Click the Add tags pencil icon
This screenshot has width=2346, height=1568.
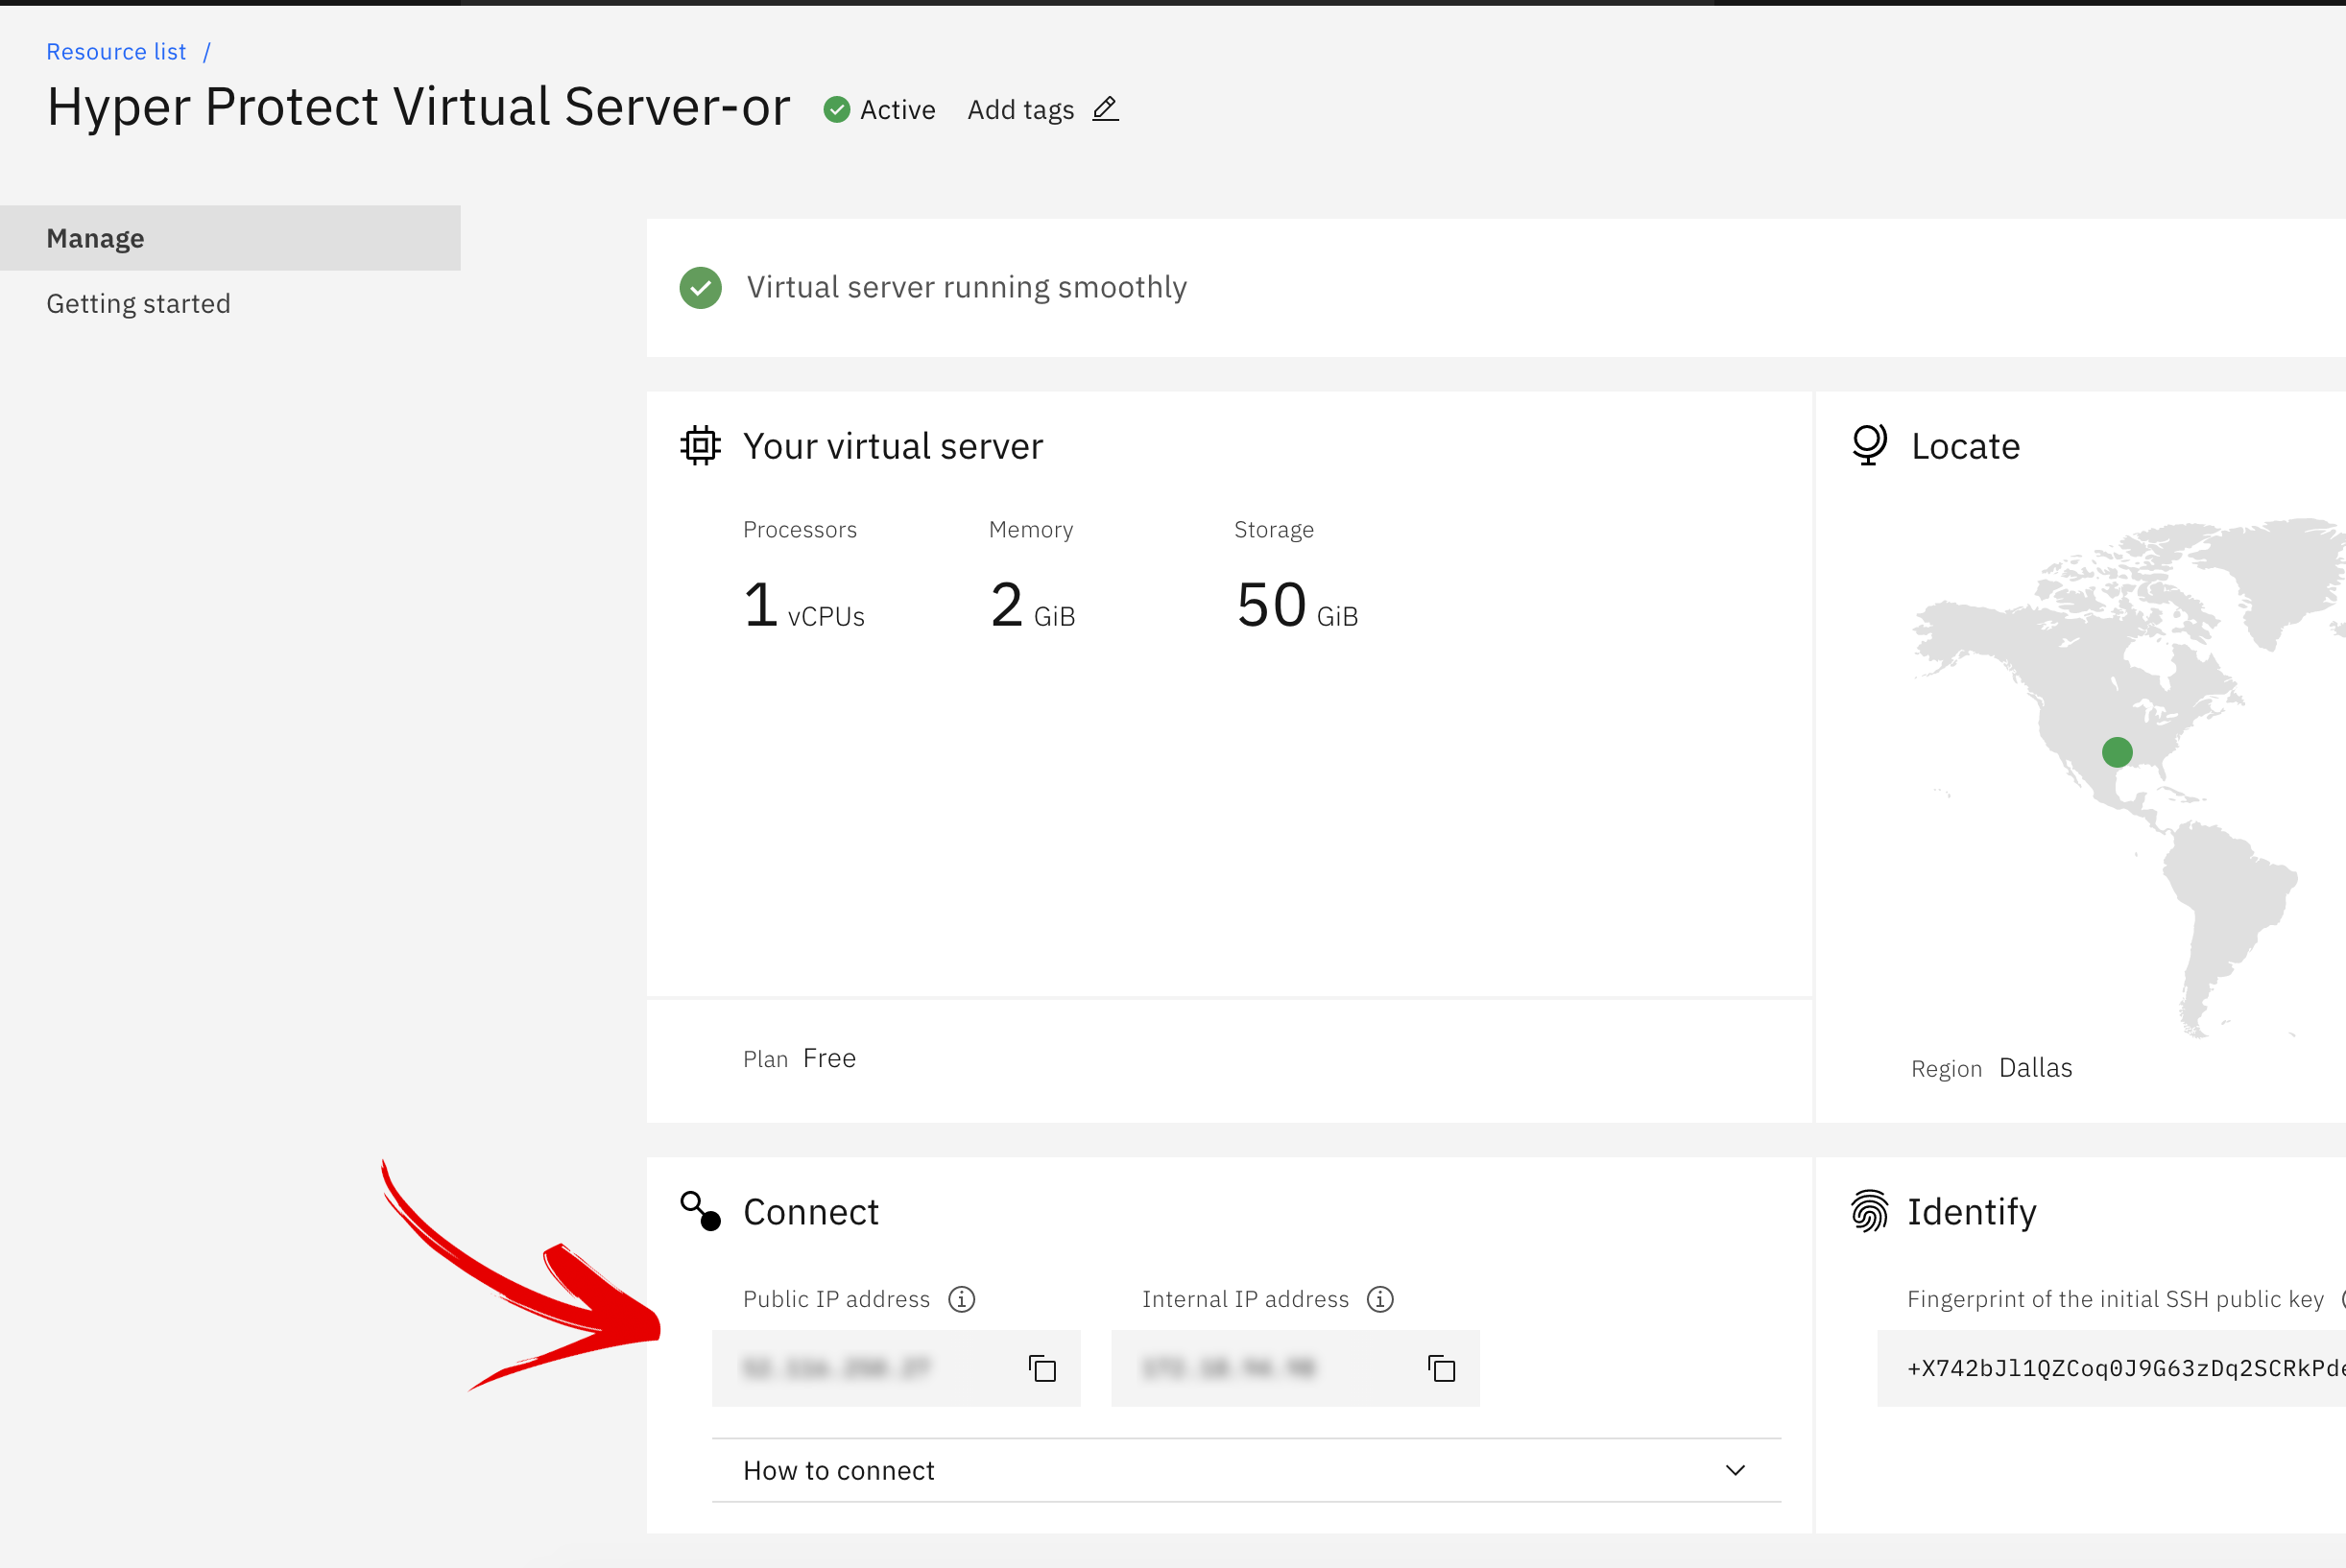[x=1105, y=109]
